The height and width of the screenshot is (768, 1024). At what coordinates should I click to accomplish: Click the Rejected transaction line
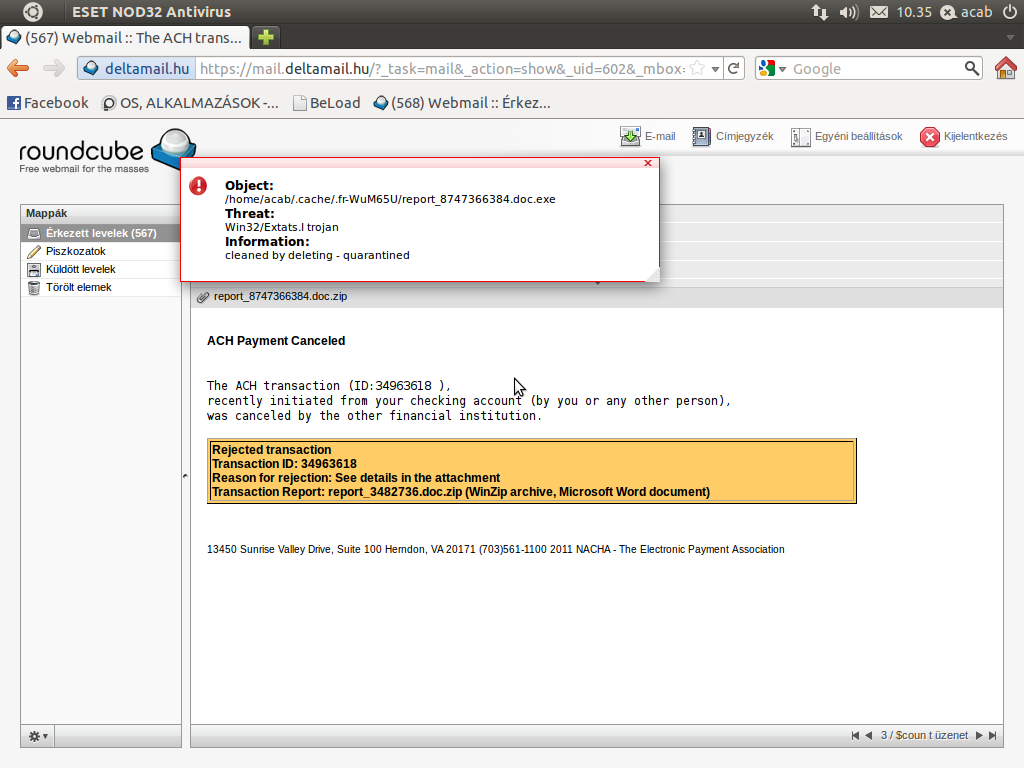point(272,450)
